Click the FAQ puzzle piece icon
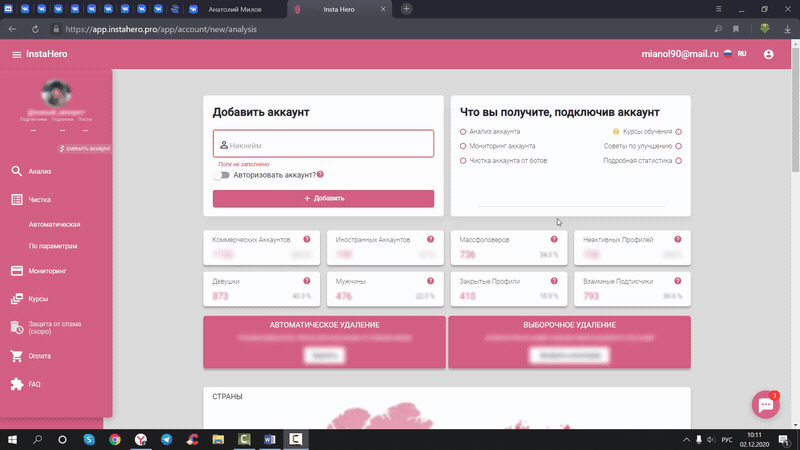 tap(16, 384)
